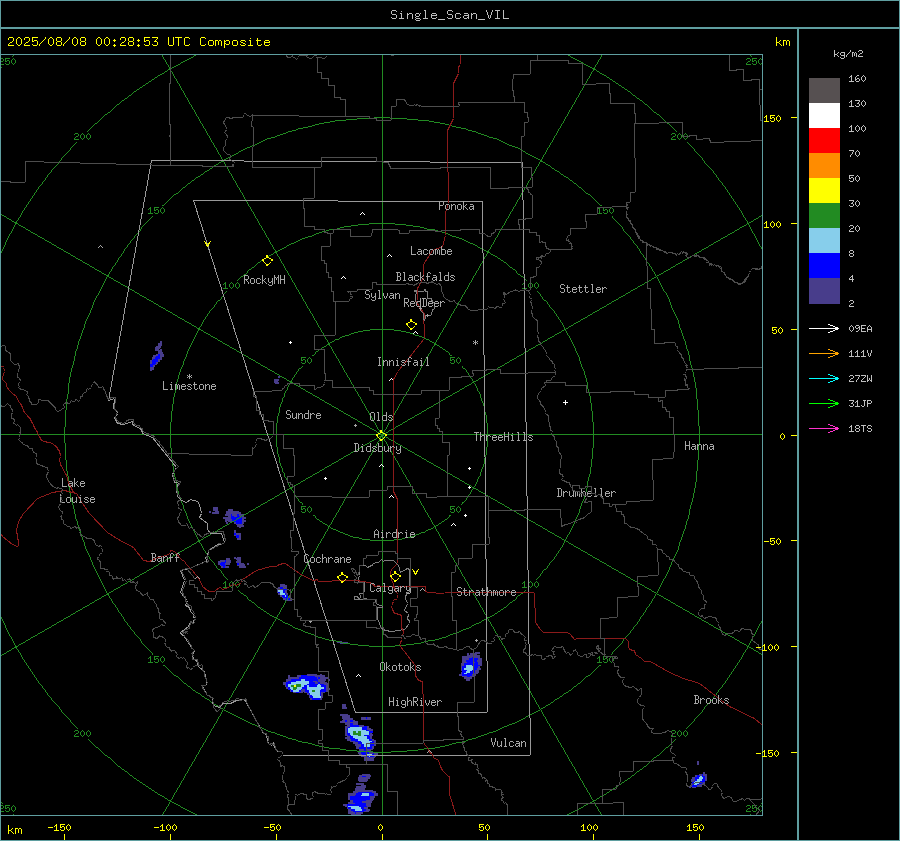Click the Ponoka map label
Viewport: 900px width, 841px height.
coord(456,206)
